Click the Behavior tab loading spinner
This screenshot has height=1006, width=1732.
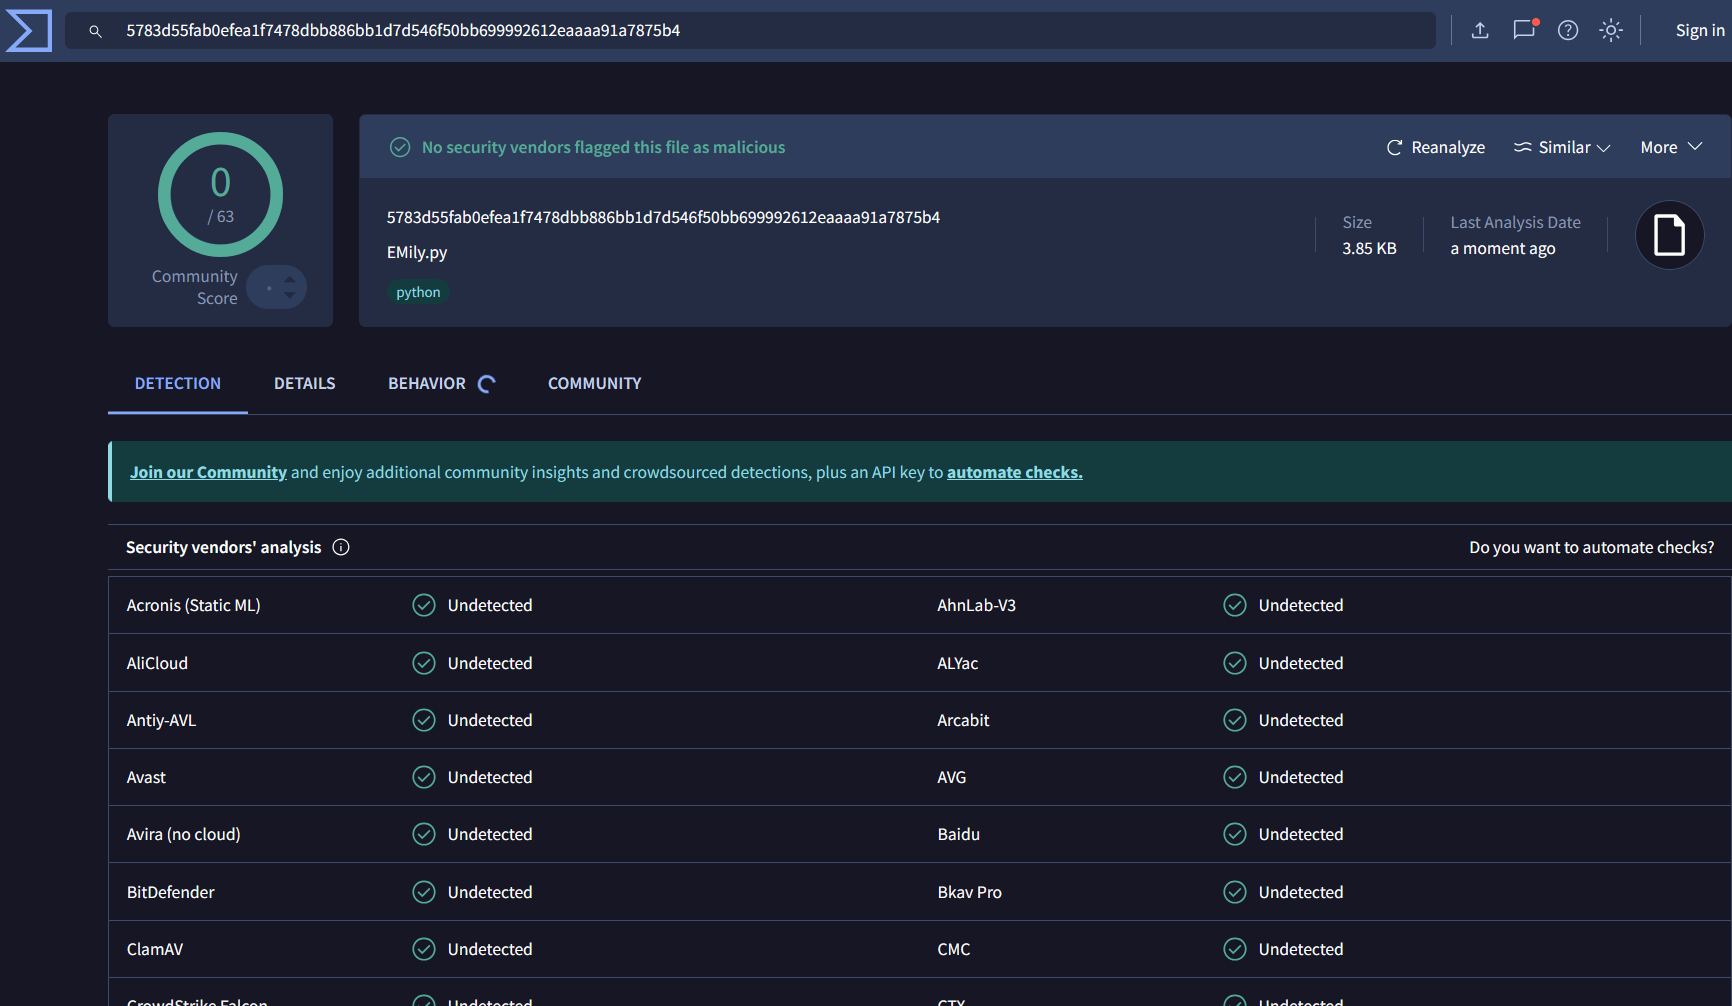(487, 384)
